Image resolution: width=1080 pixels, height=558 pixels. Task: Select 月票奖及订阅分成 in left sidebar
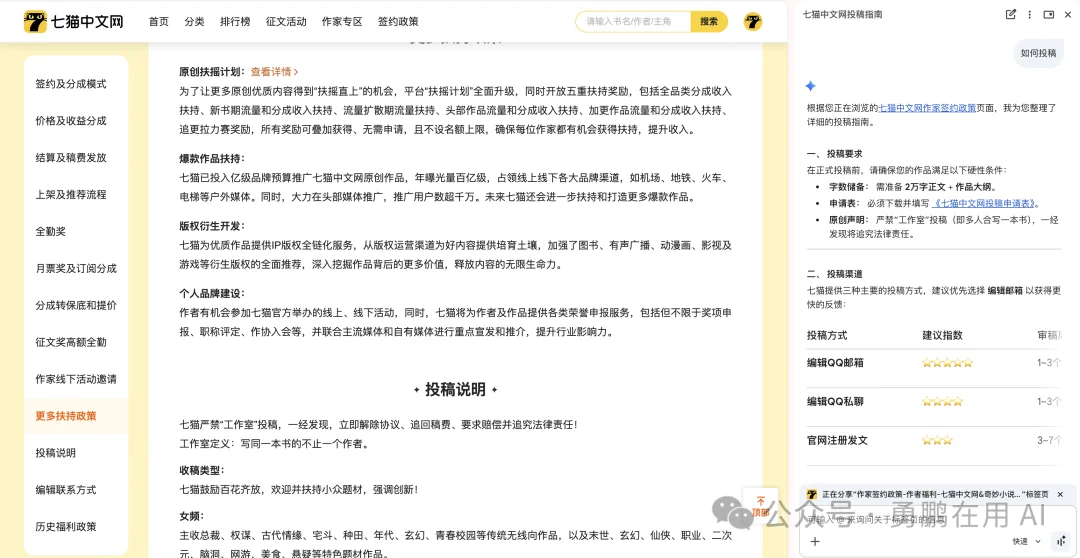(76, 269)
